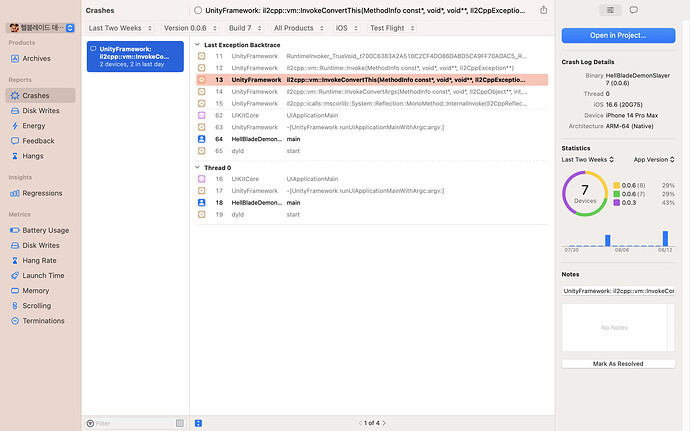
Task: Toggle the resolved circle beside crash title
Action: [x=198, y=10]
